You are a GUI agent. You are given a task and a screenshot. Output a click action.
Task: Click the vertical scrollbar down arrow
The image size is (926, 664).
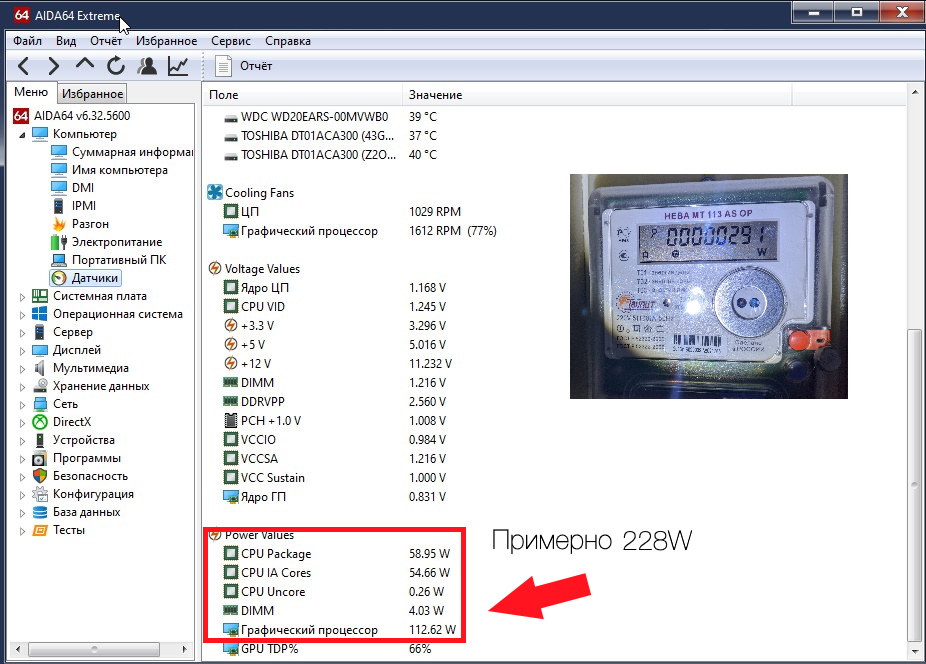[914, 650]
